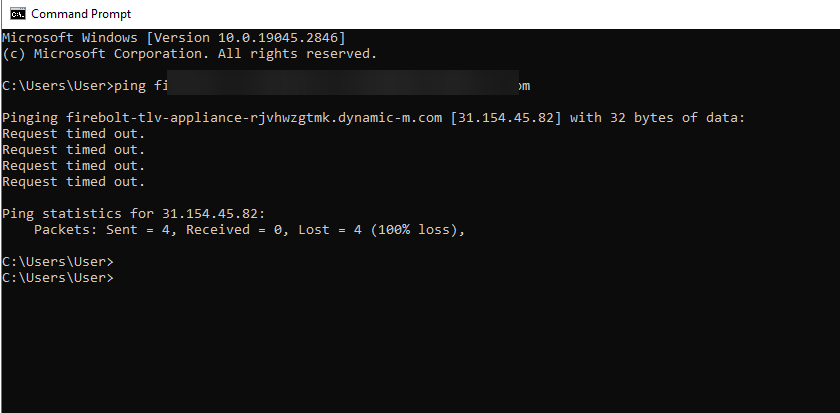Click the Microsoft Windows version line
Viewport: 840px width, 413px height.
click(x=174, y=37)
